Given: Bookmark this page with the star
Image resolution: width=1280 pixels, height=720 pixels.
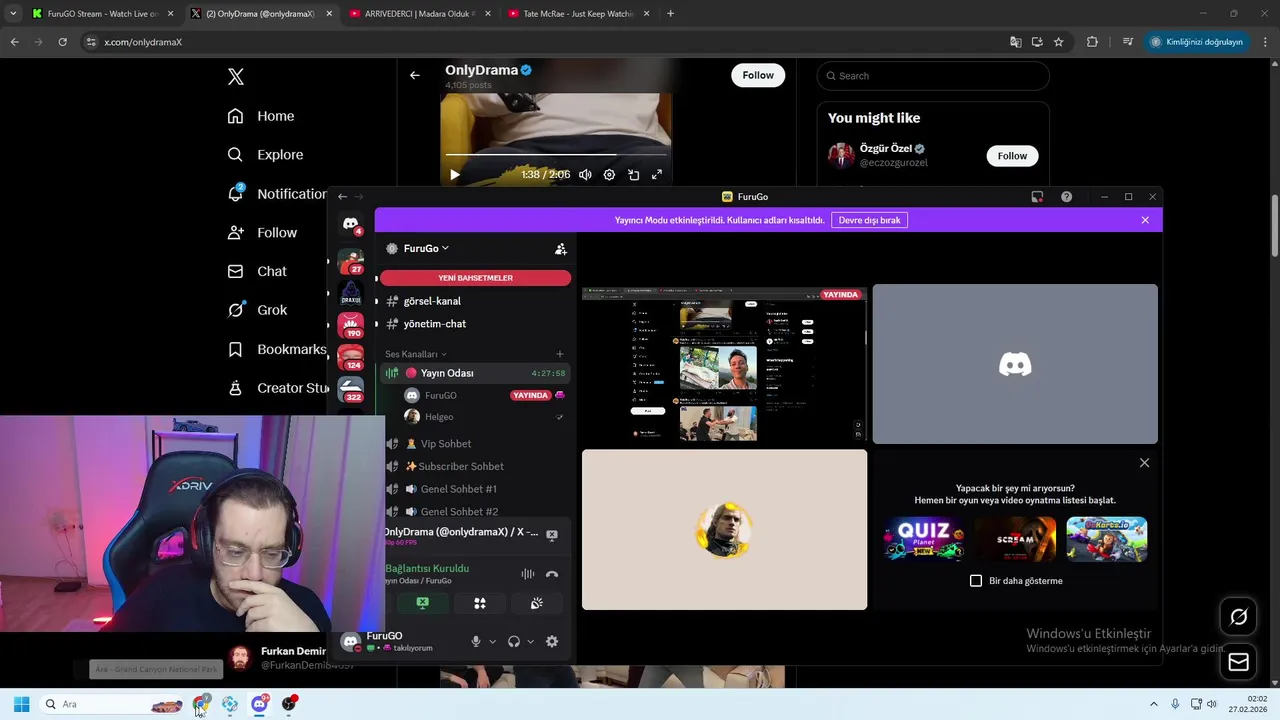Looking at the screenshot, I should [x=1058, y=42].
